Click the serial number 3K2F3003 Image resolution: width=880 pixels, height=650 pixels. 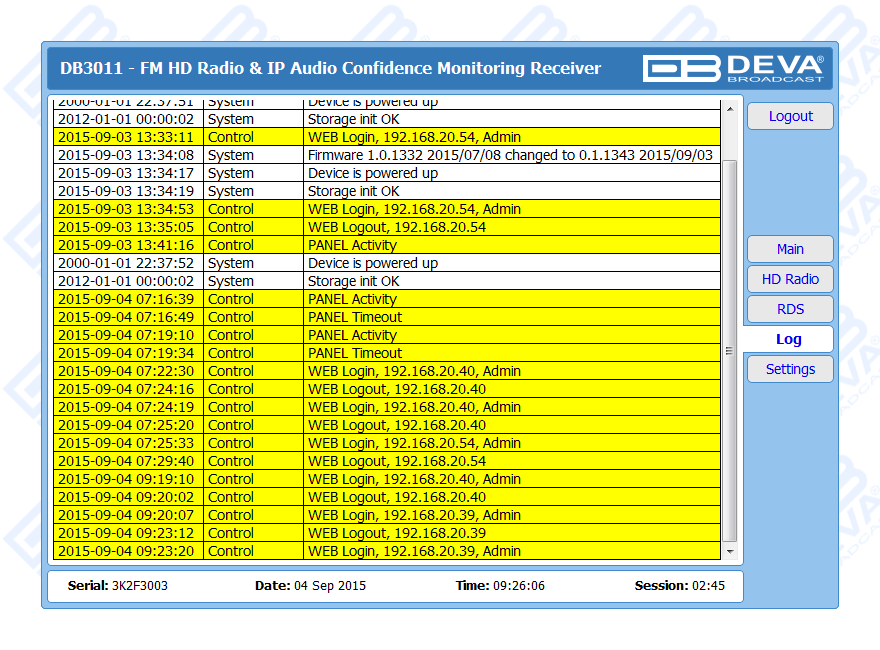click(x=139, y=586)
